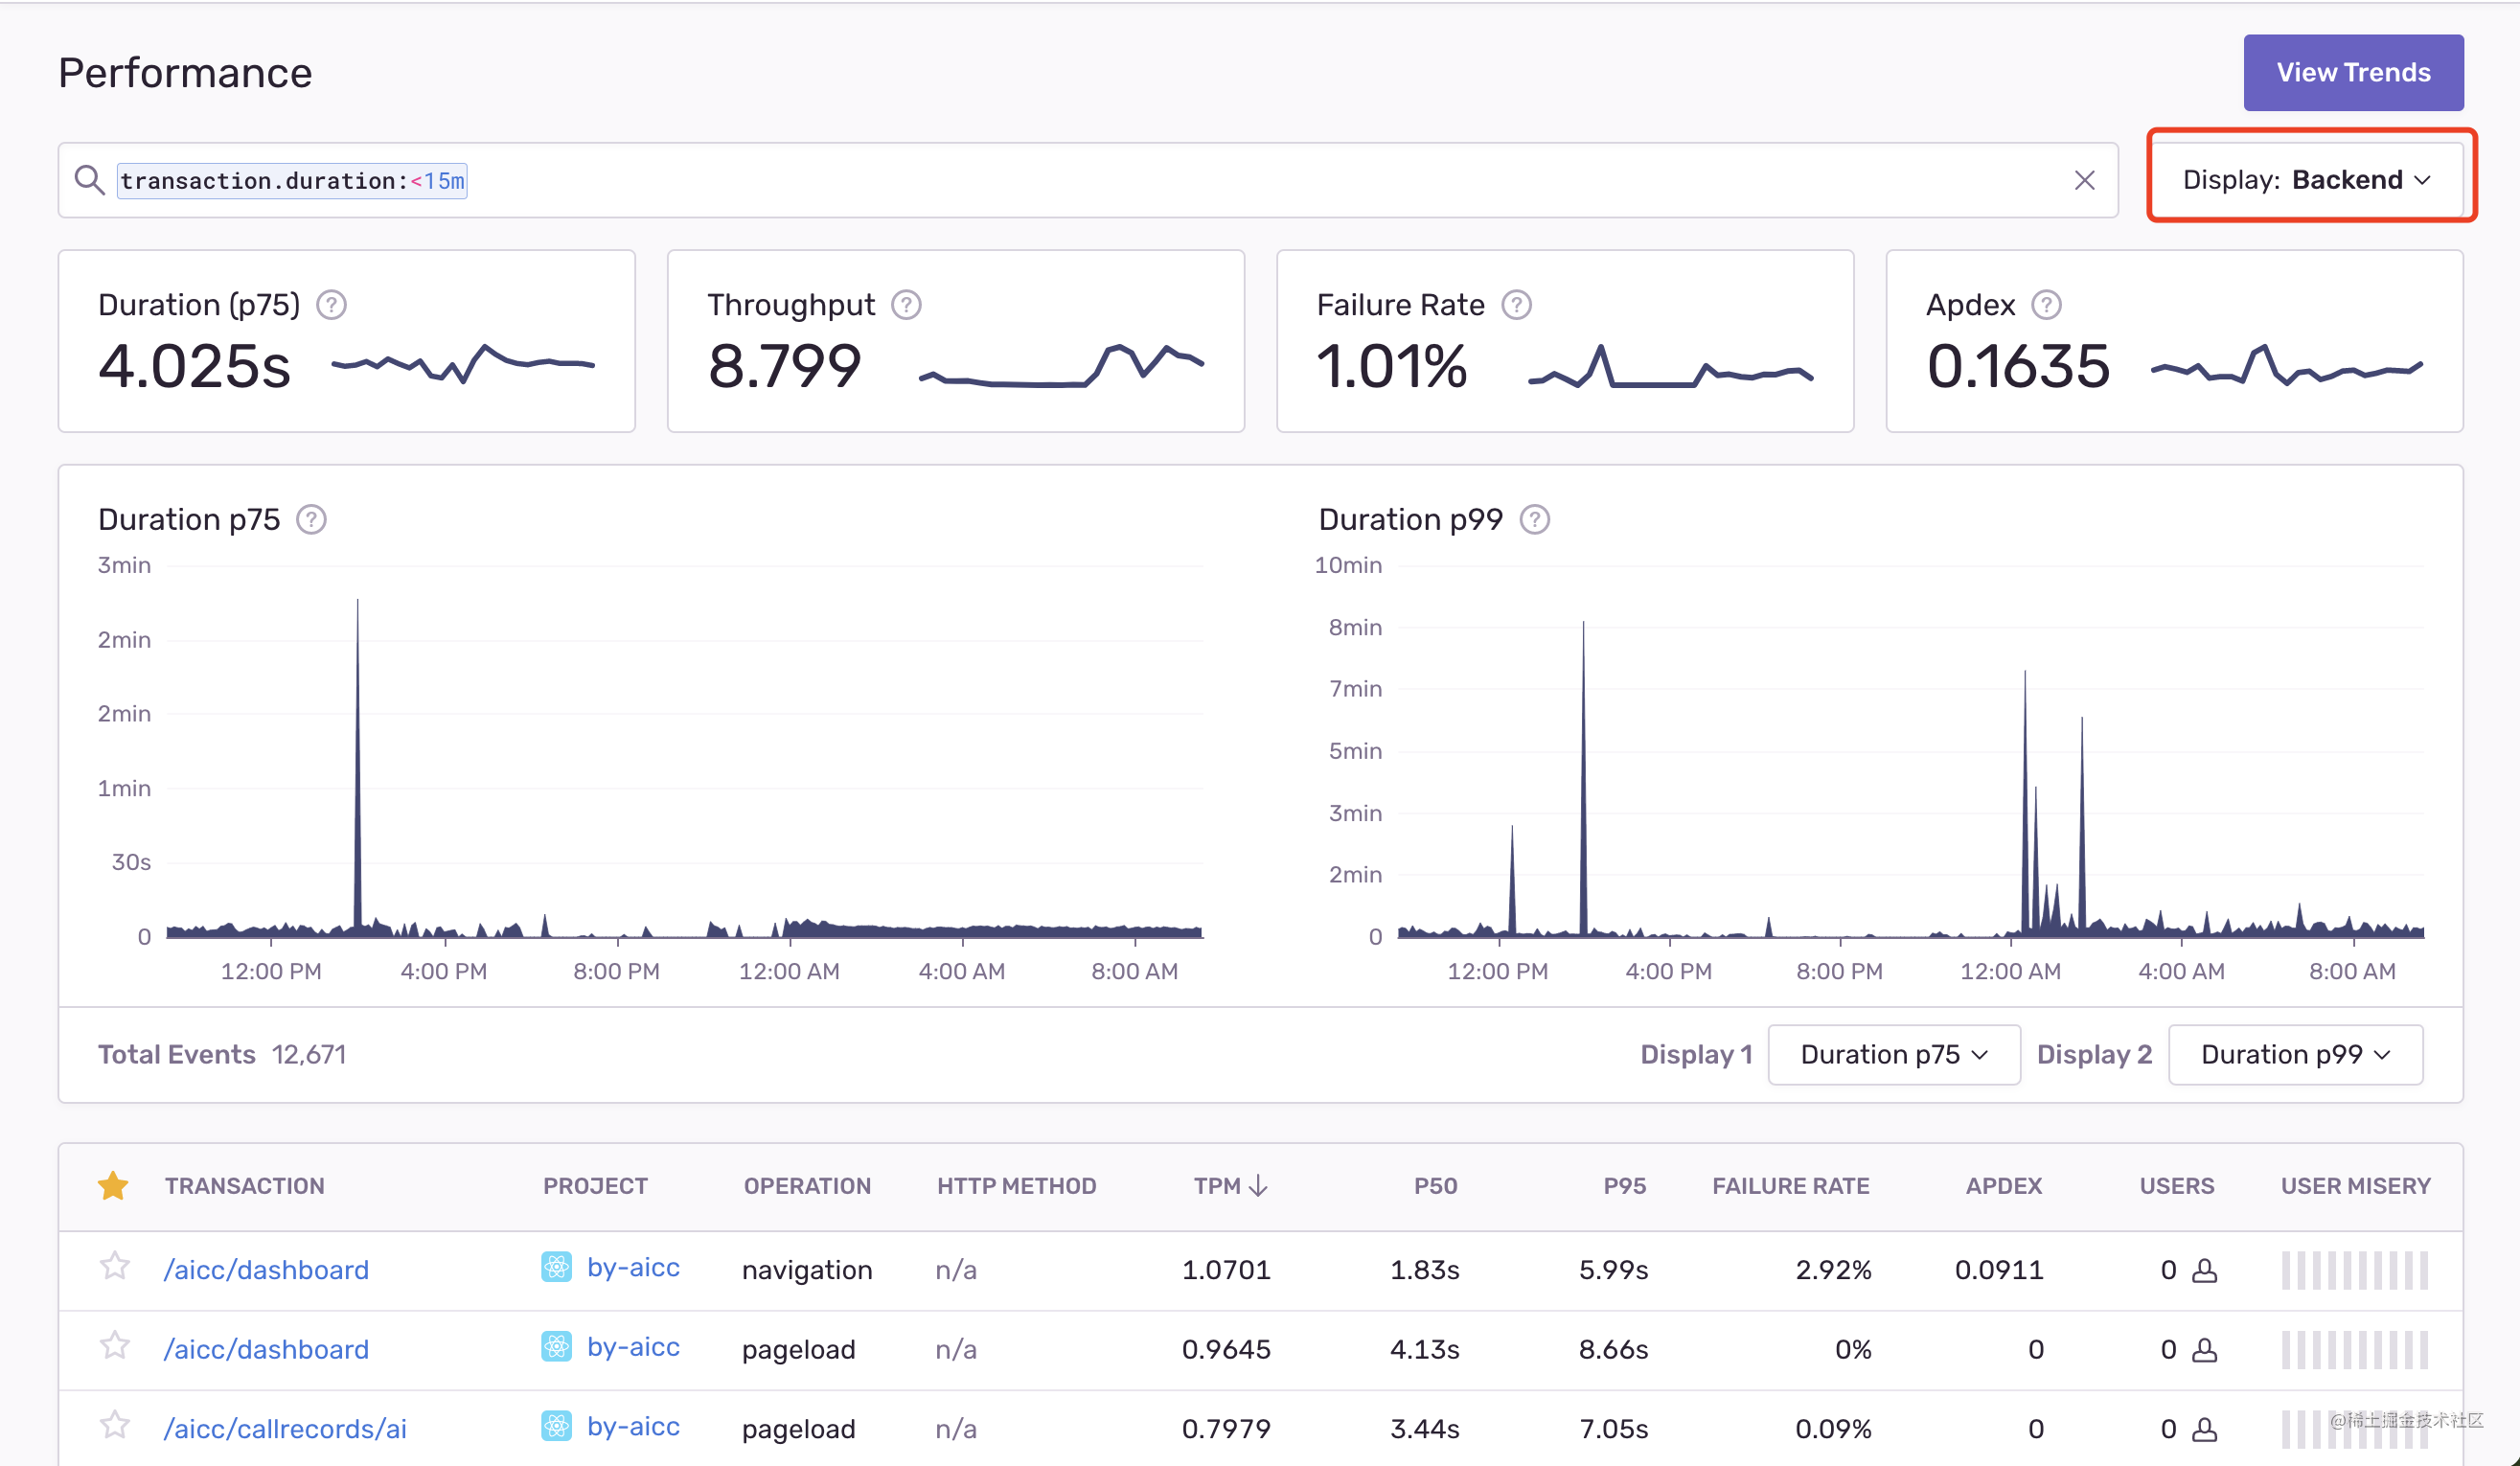Sort by P50 column header
The image size is (2520, 1466).
click(x=1435, y=1186)
